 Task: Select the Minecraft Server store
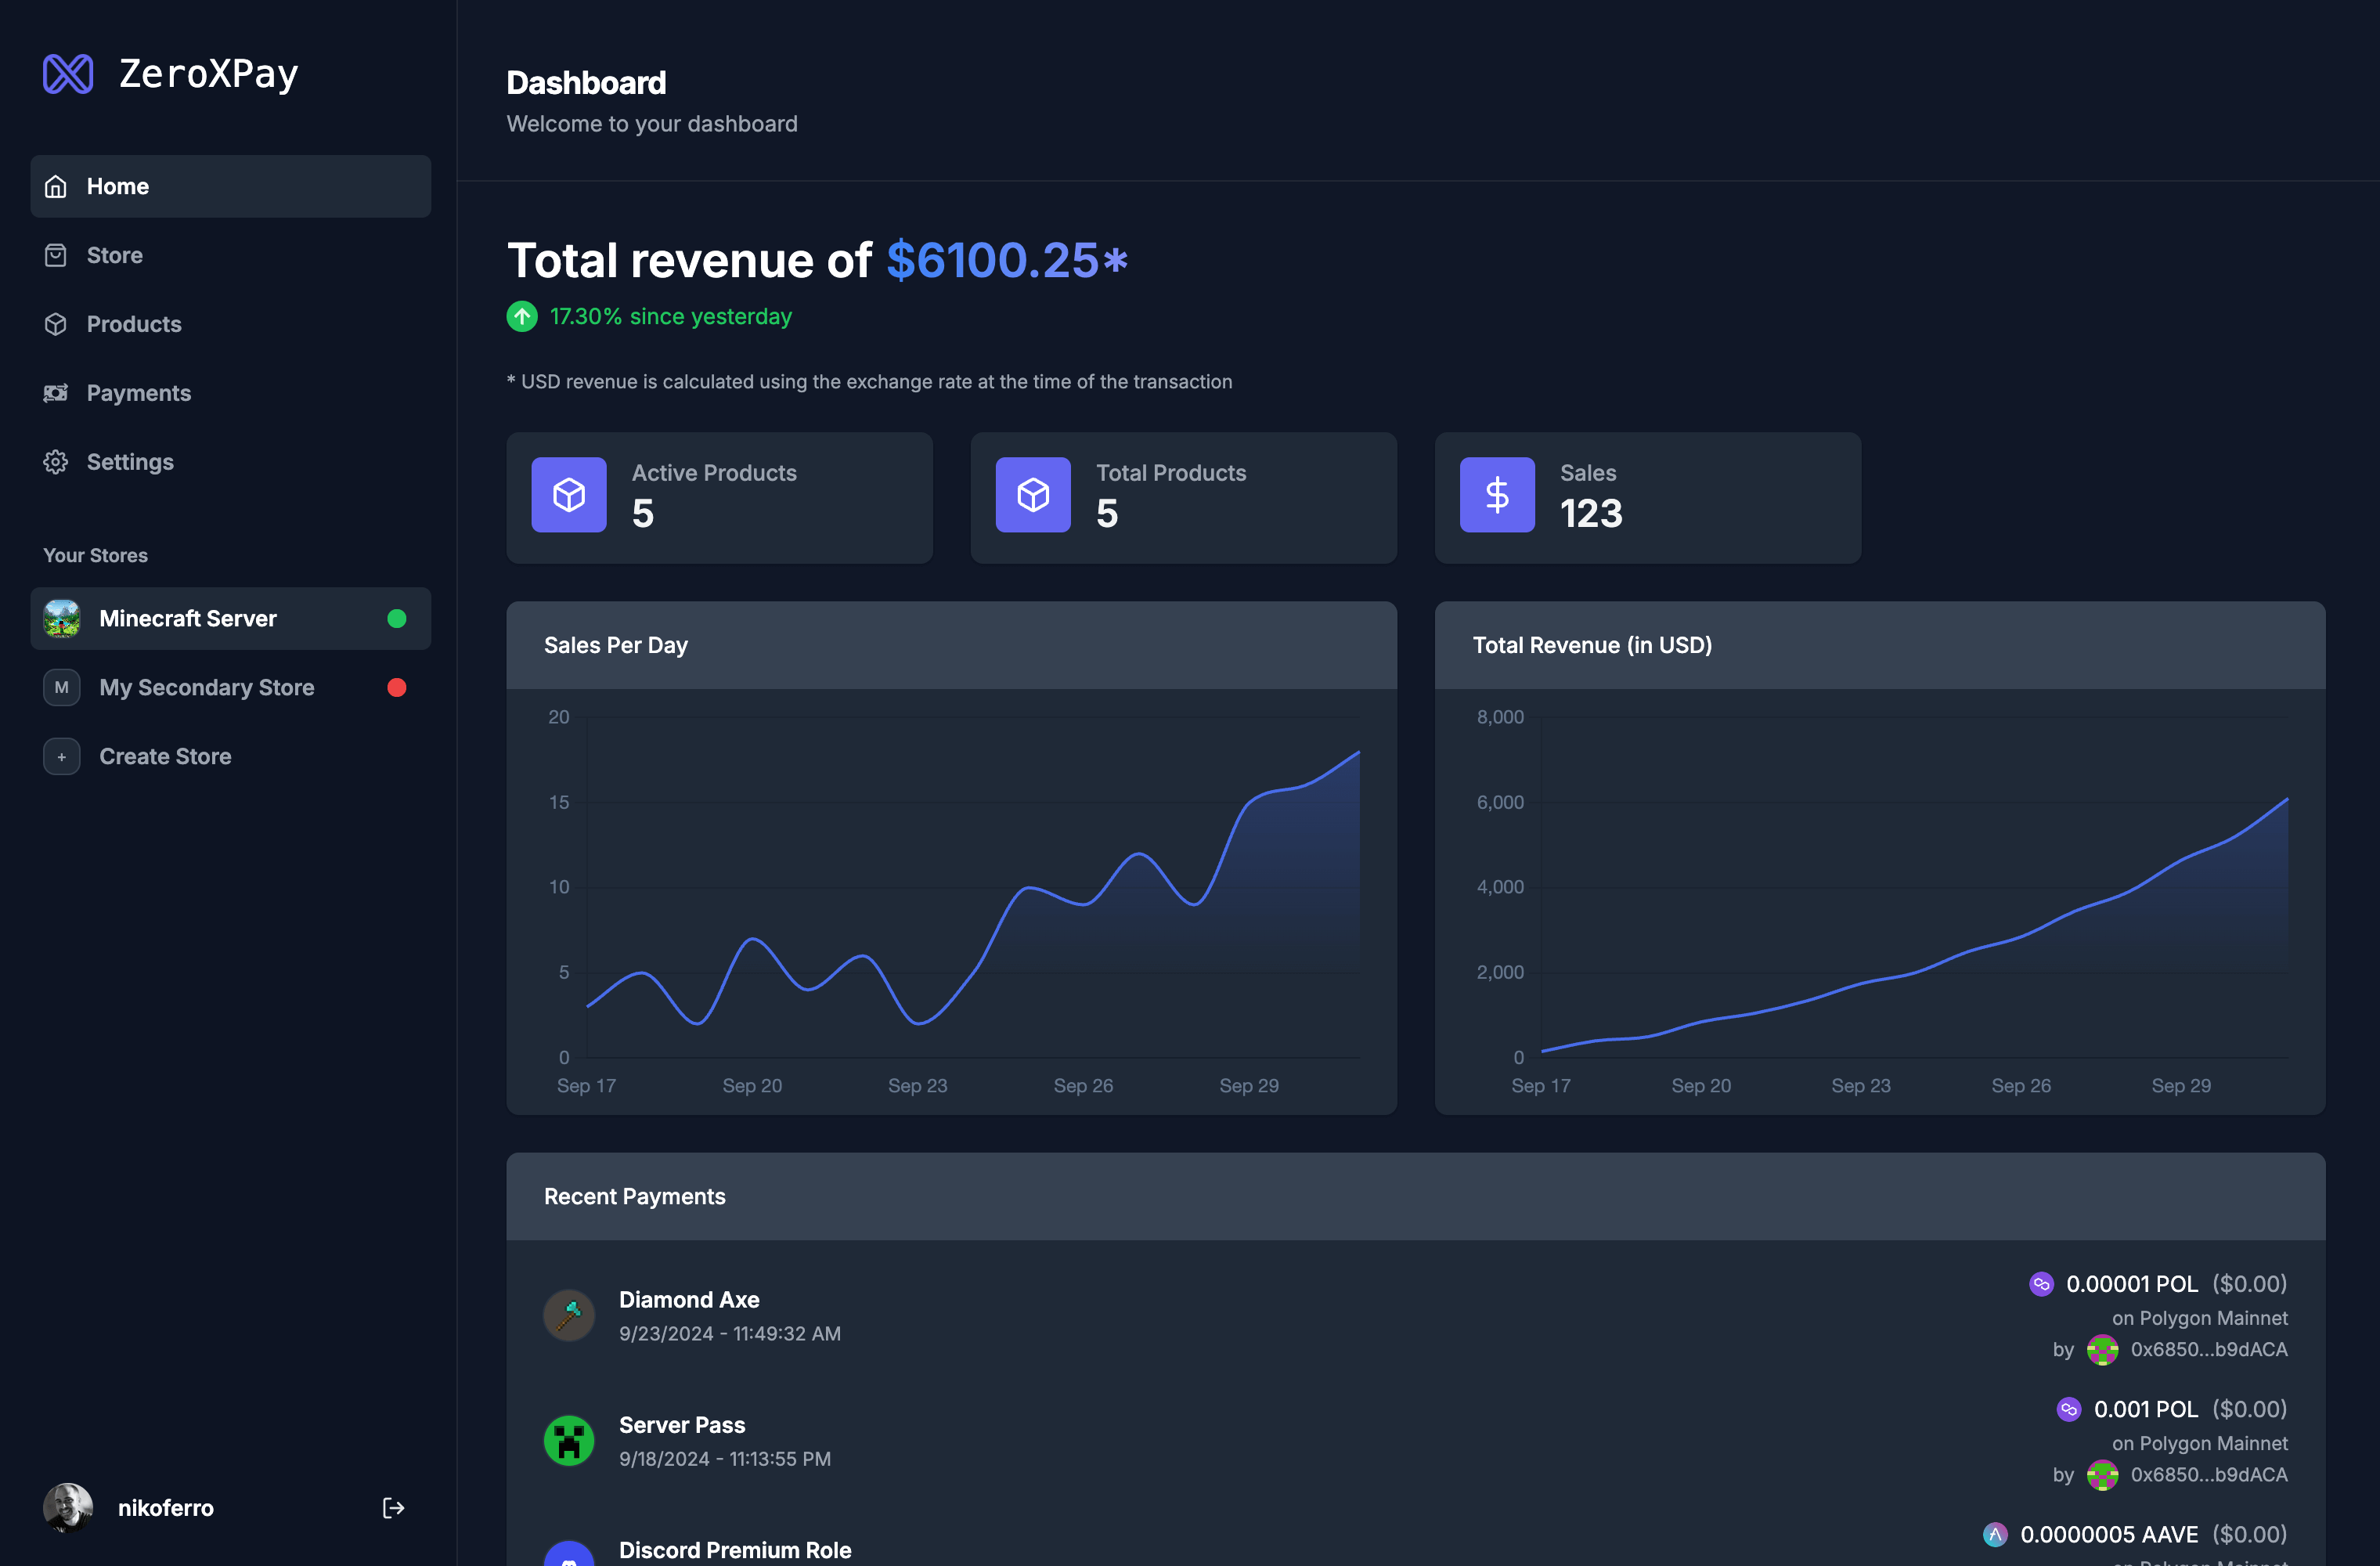click(x=231, y=618)
